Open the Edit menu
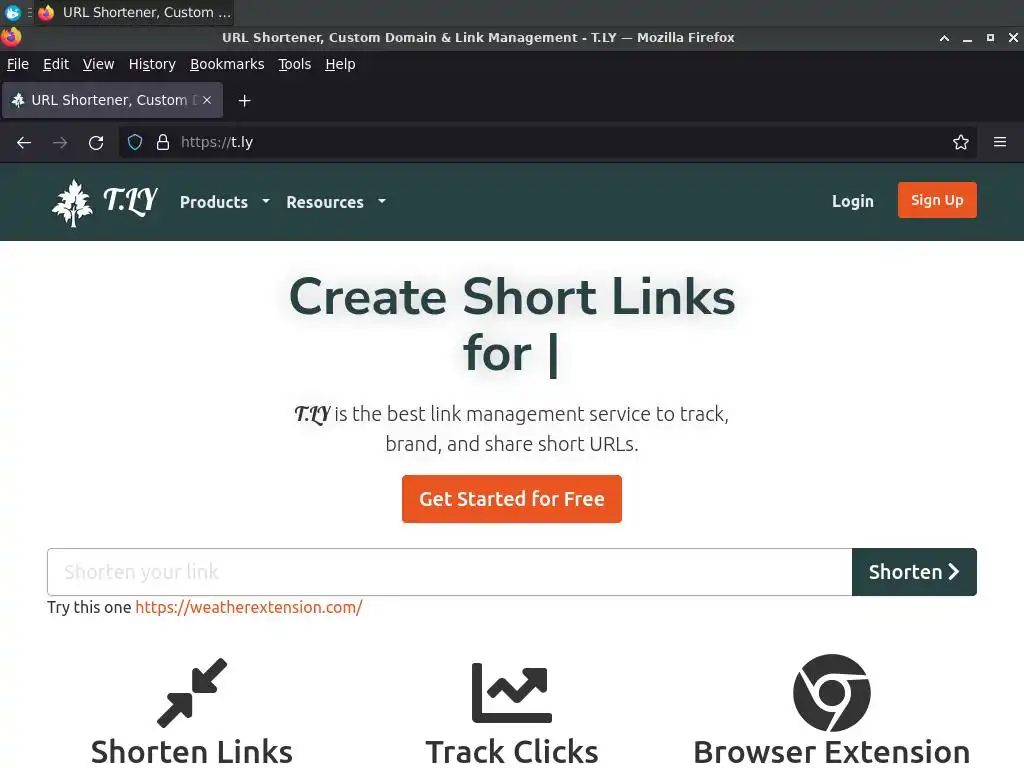 [x=56, y=64]
